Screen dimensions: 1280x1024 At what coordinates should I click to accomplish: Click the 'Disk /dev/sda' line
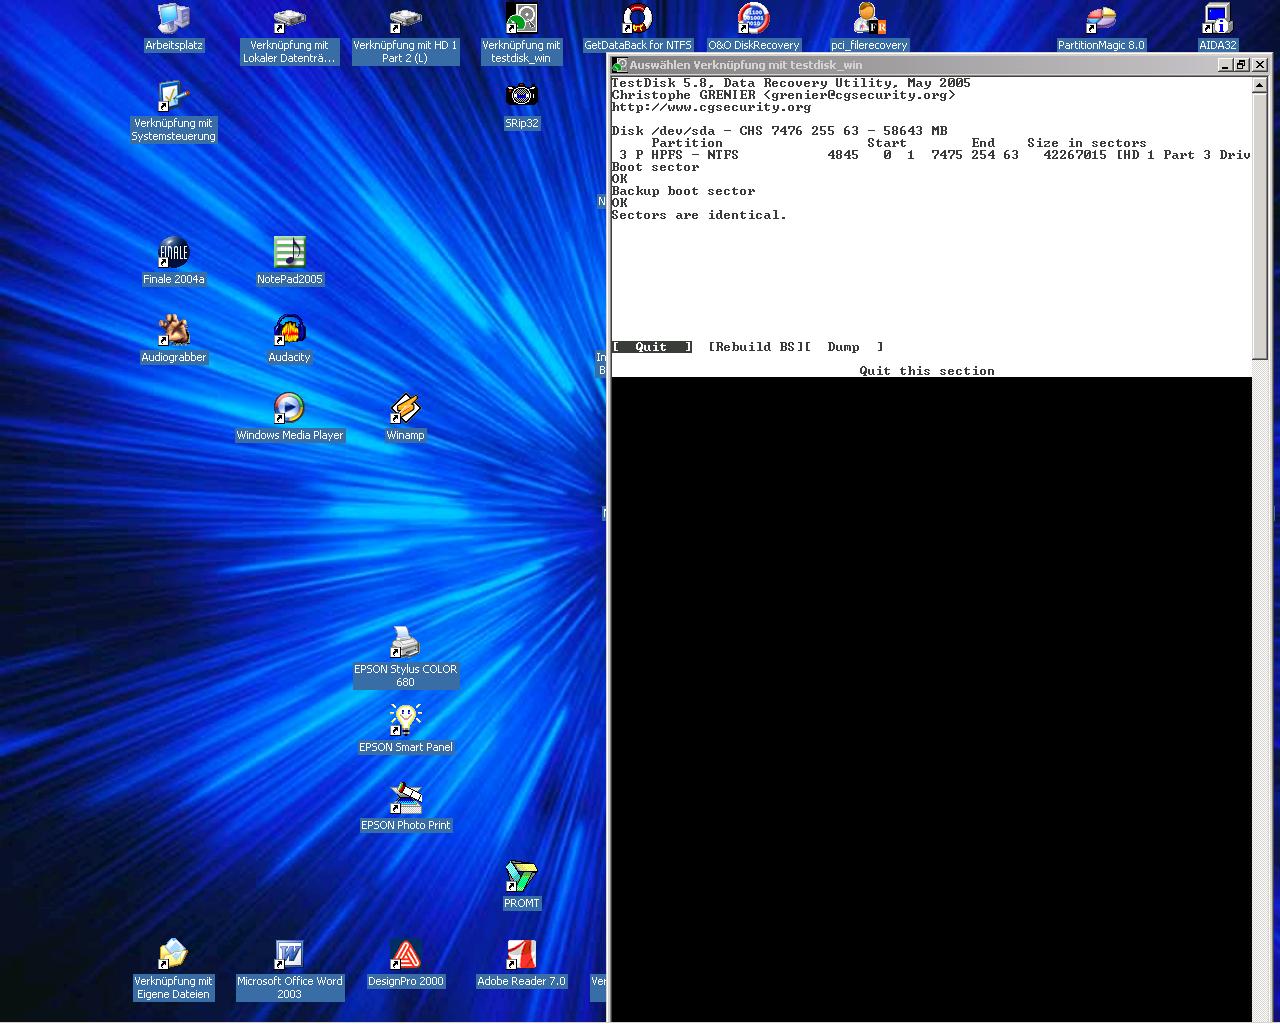[x=779, y=131]
